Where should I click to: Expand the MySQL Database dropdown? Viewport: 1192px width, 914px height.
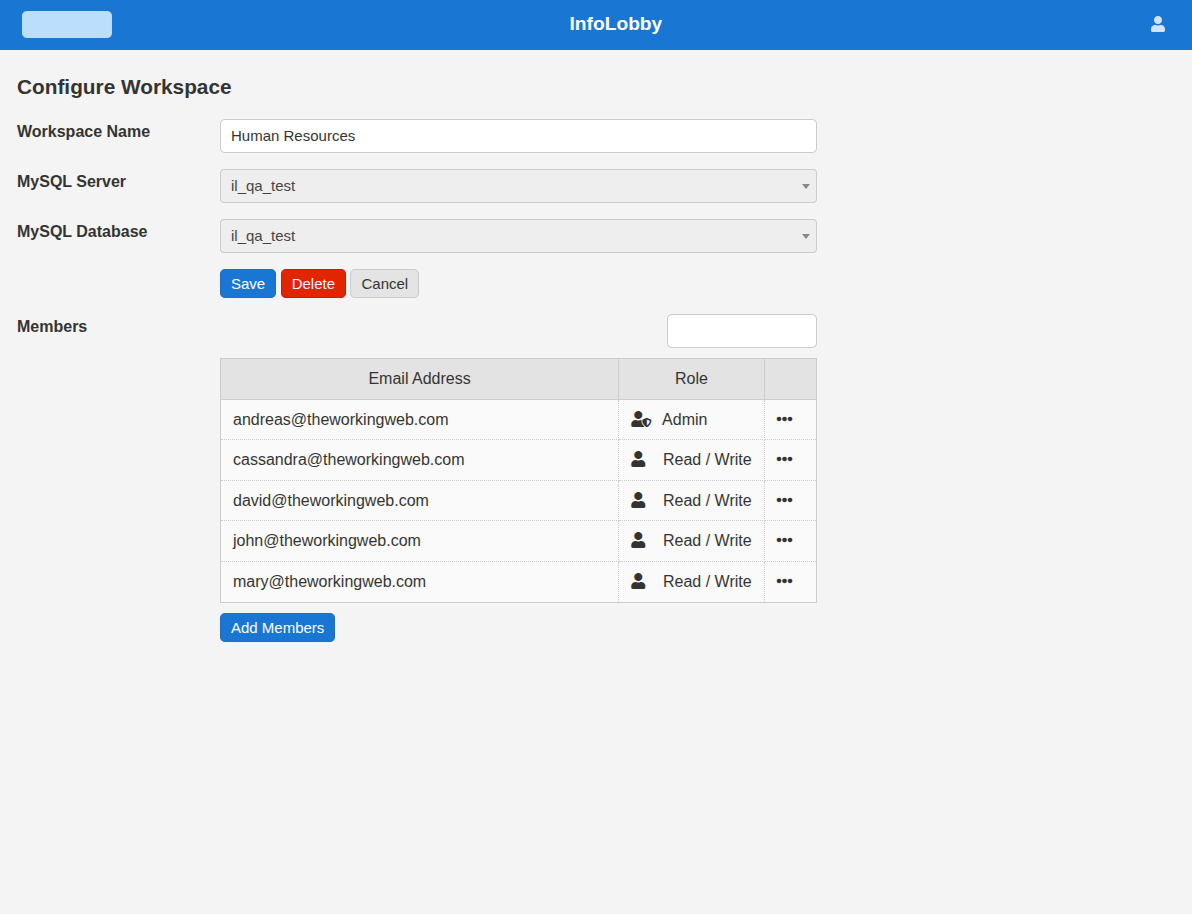click(x=518, y=236)
